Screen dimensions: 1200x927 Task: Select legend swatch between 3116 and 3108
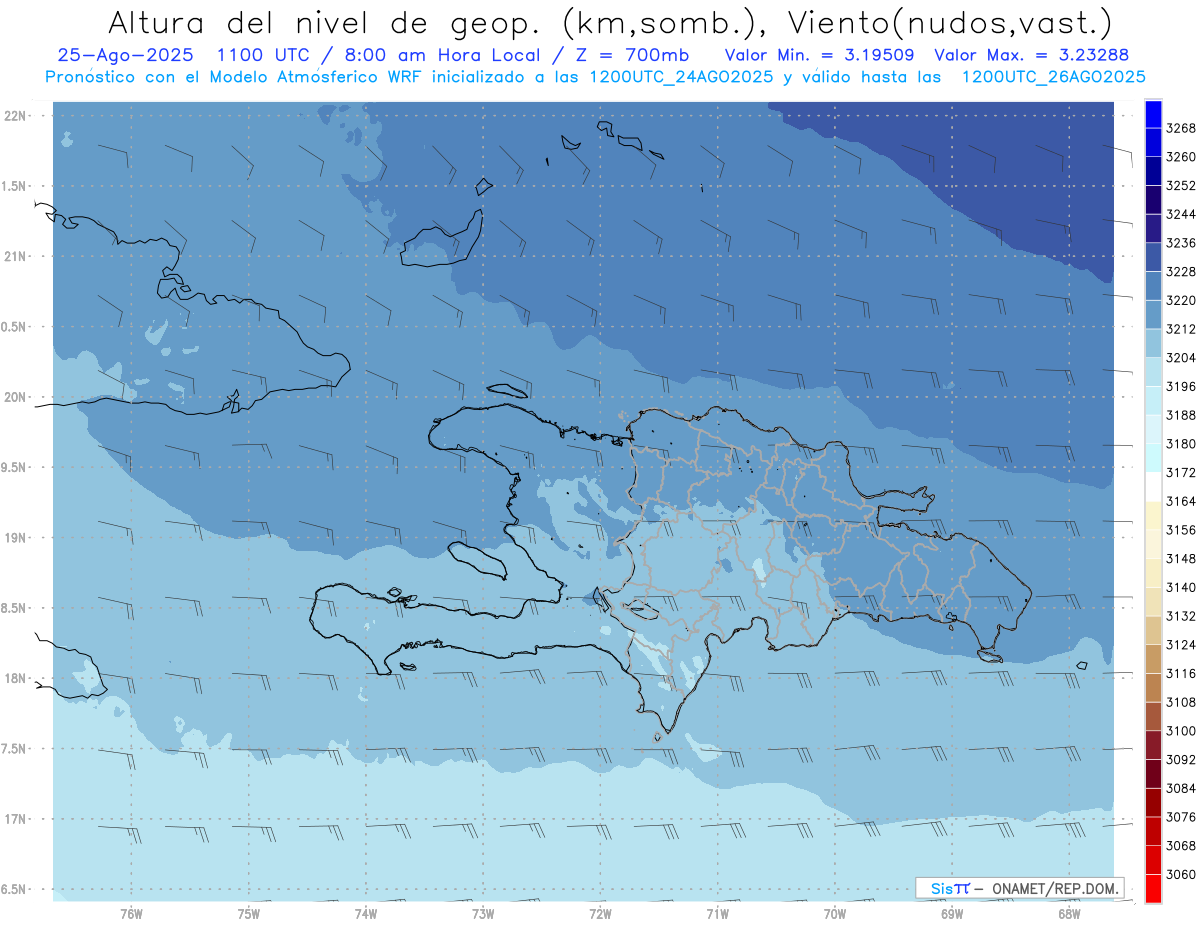click(x=1153, y=688)
